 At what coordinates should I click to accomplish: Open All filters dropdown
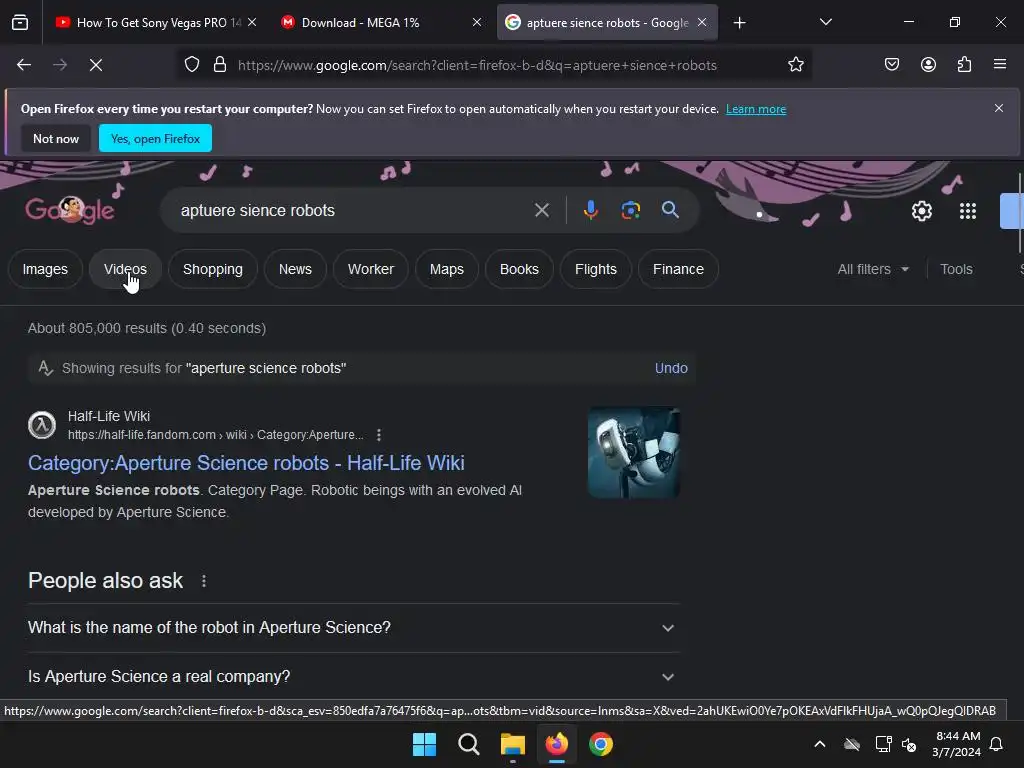pos(873,269)
